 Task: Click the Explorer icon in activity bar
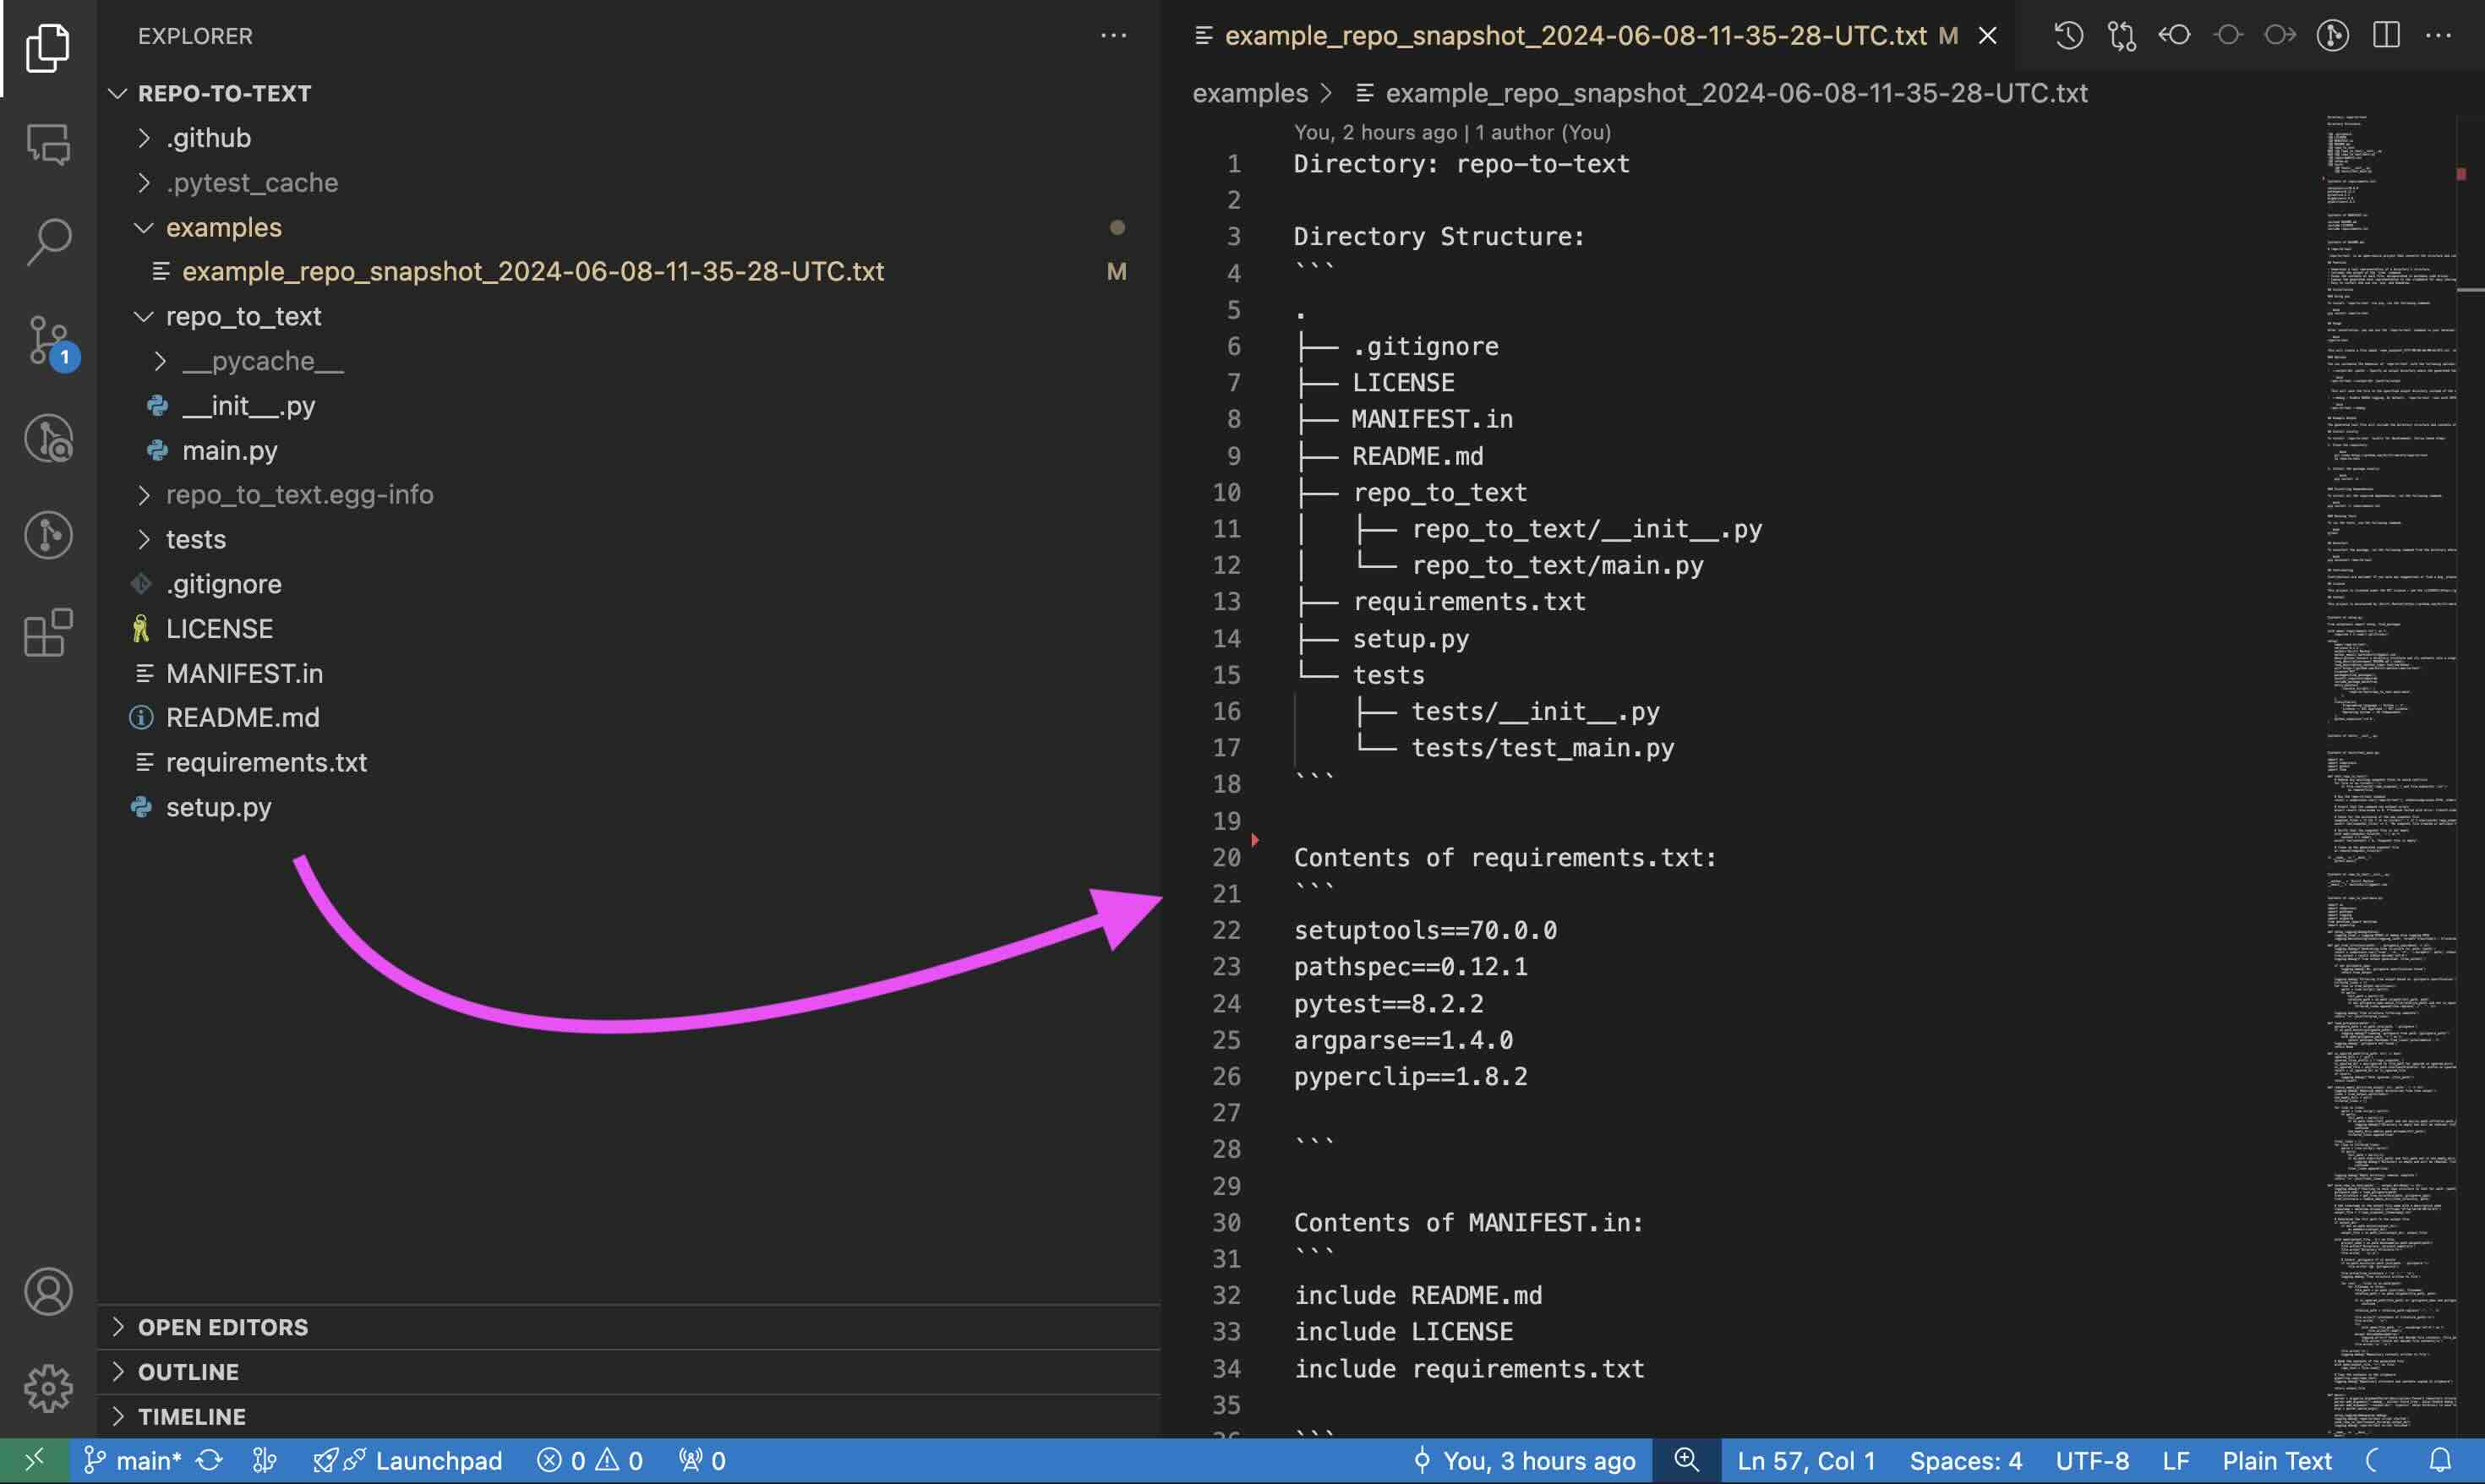tap(46, 52)
